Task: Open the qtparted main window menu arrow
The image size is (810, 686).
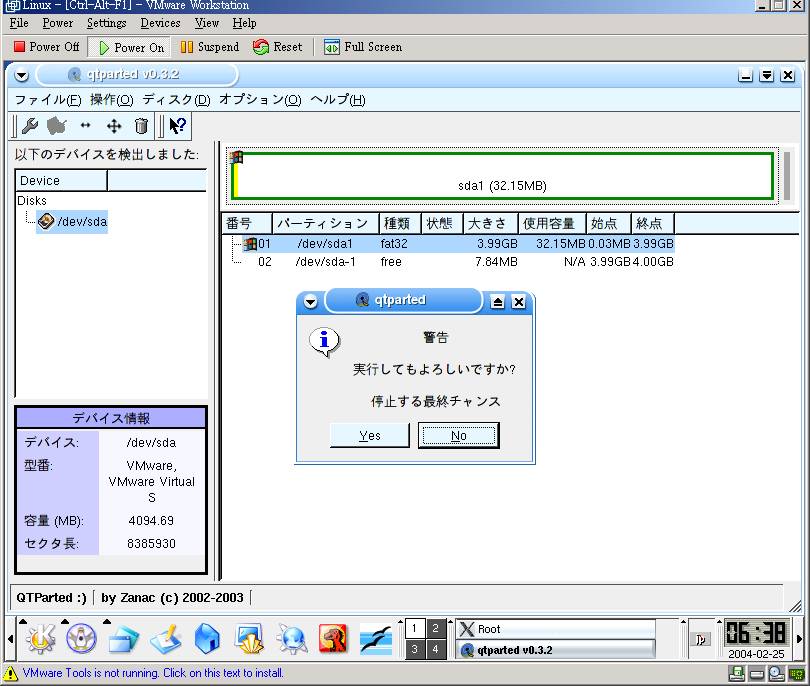Action: [x=21, y=75]
